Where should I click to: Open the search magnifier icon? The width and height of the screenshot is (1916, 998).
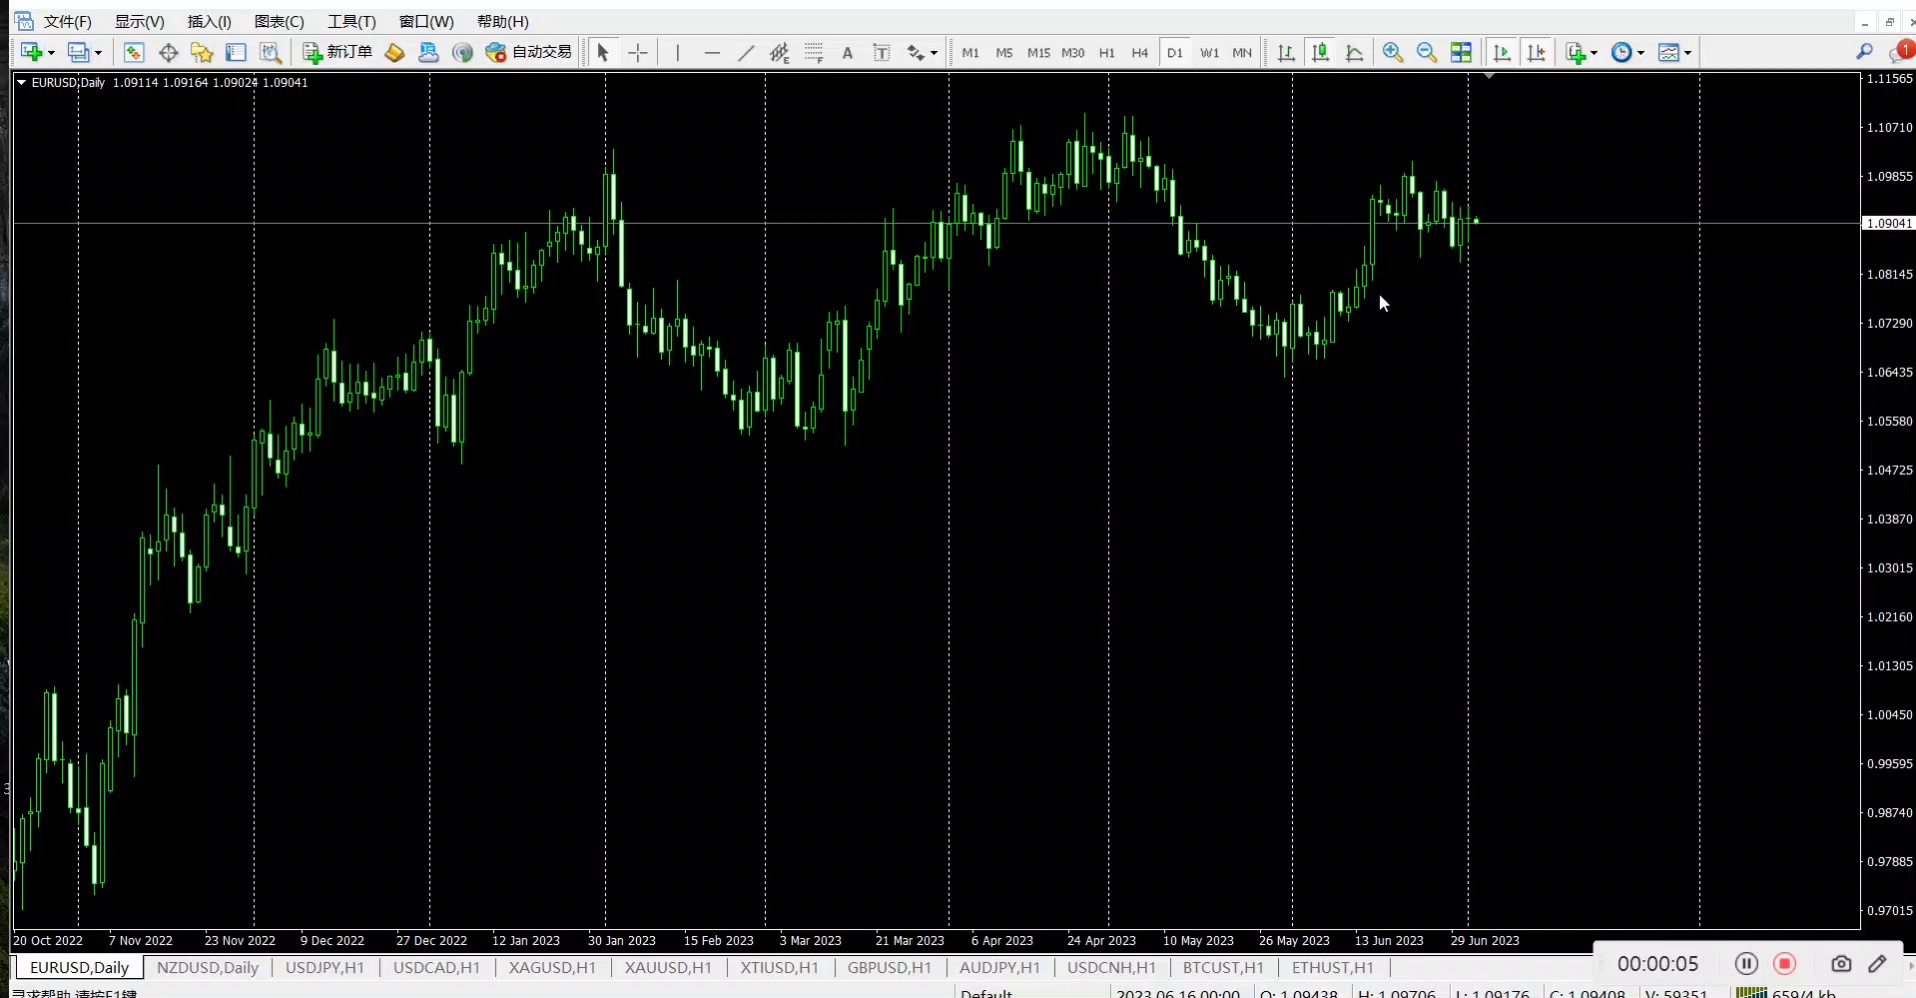click(x=1864, y=52)
